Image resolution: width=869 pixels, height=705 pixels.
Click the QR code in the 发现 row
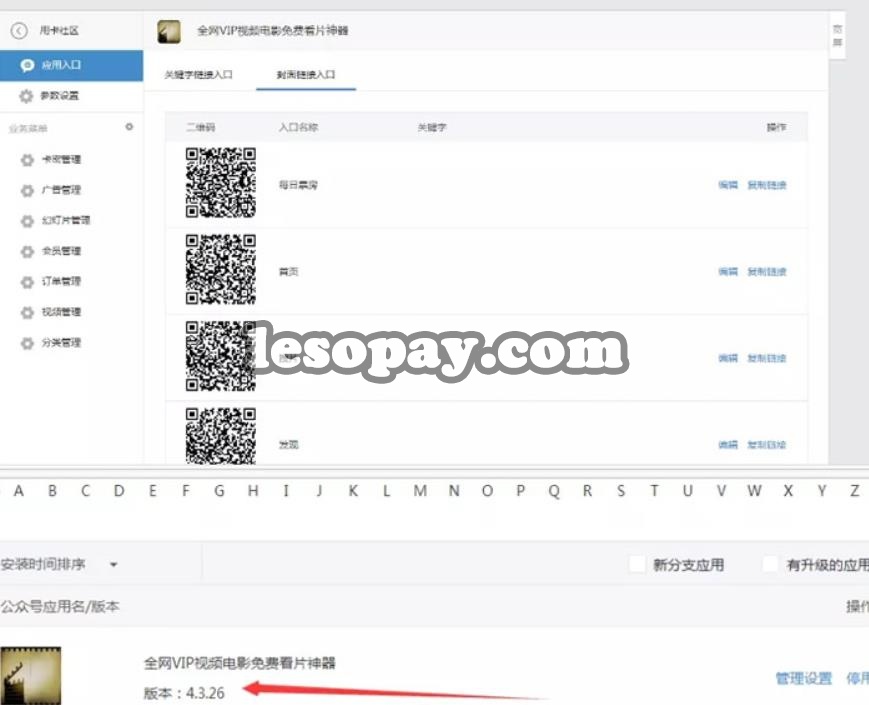[221, 436]
